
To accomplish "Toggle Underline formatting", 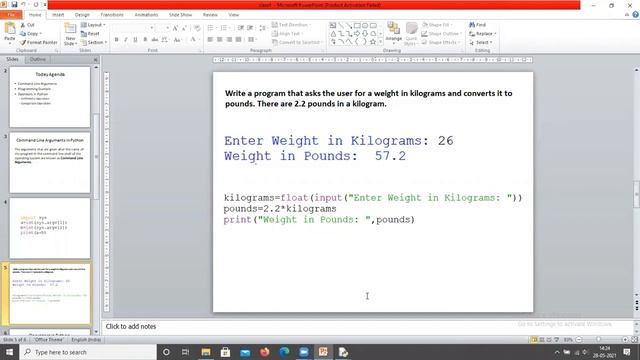I will click(x=135, y=40).
